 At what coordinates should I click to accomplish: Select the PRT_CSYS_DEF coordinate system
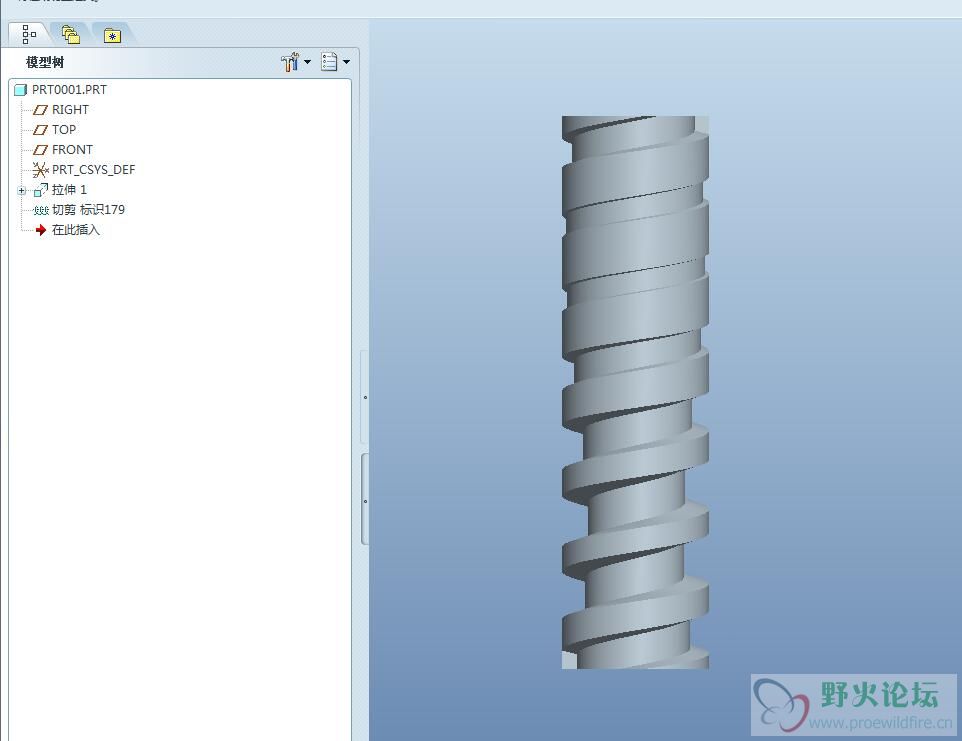tap(93, 170)
